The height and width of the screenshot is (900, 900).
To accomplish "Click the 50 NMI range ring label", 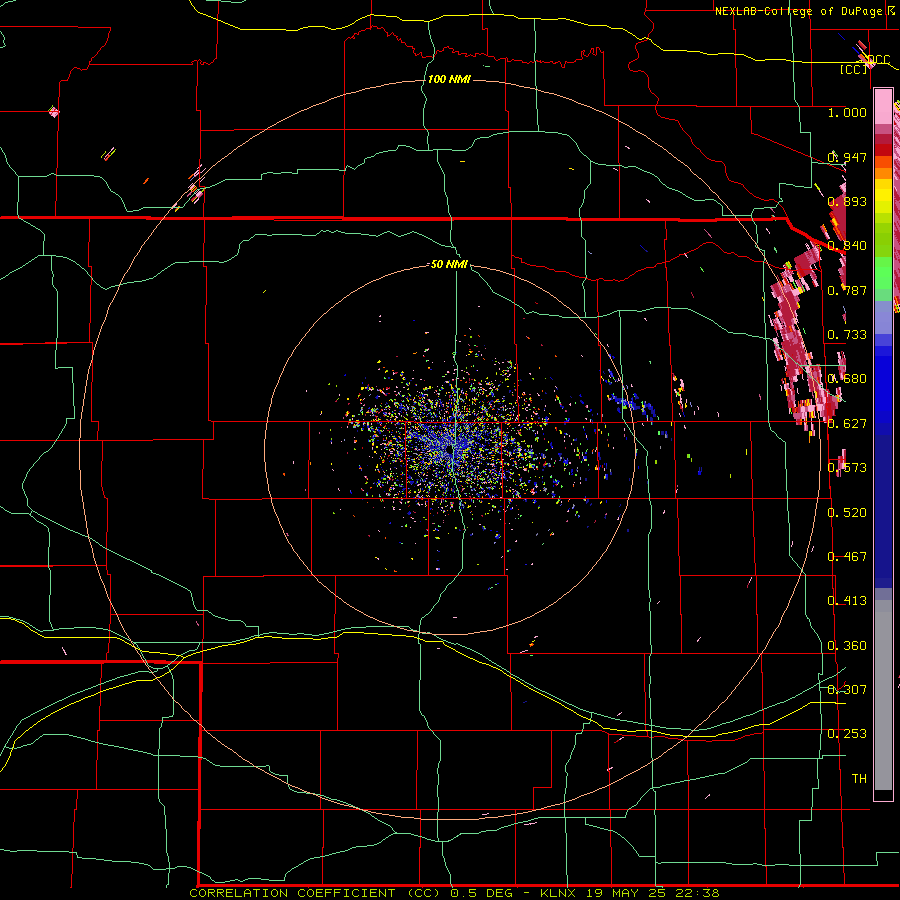I will (449, 264).
